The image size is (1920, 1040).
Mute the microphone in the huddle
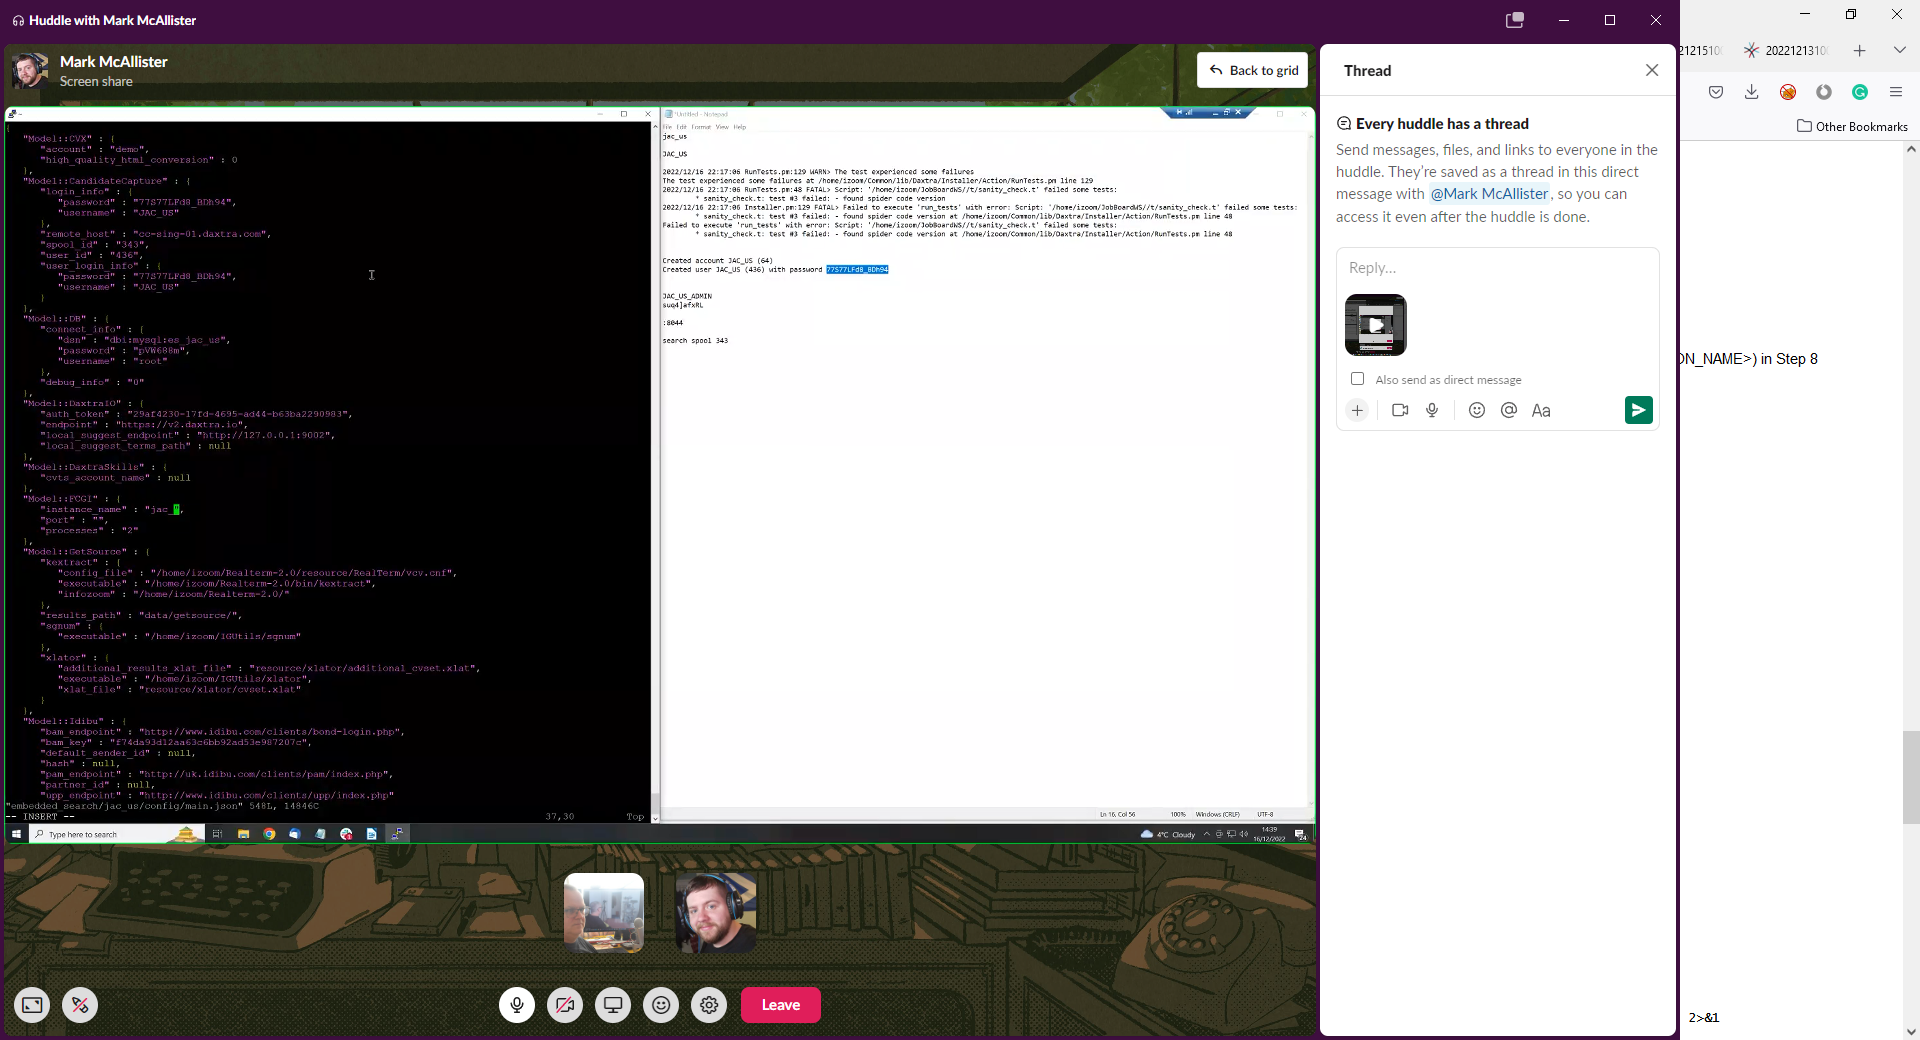517,1005
